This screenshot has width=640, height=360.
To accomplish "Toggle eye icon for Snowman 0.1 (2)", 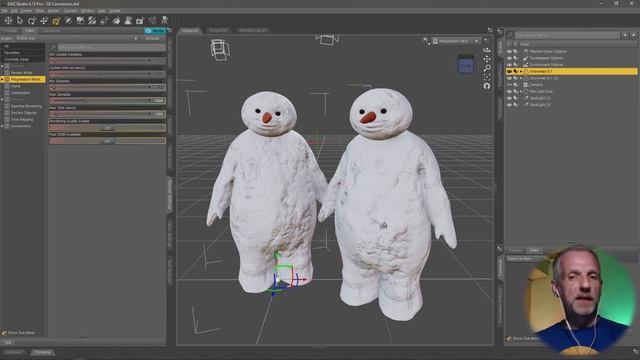I will point(509,78).
